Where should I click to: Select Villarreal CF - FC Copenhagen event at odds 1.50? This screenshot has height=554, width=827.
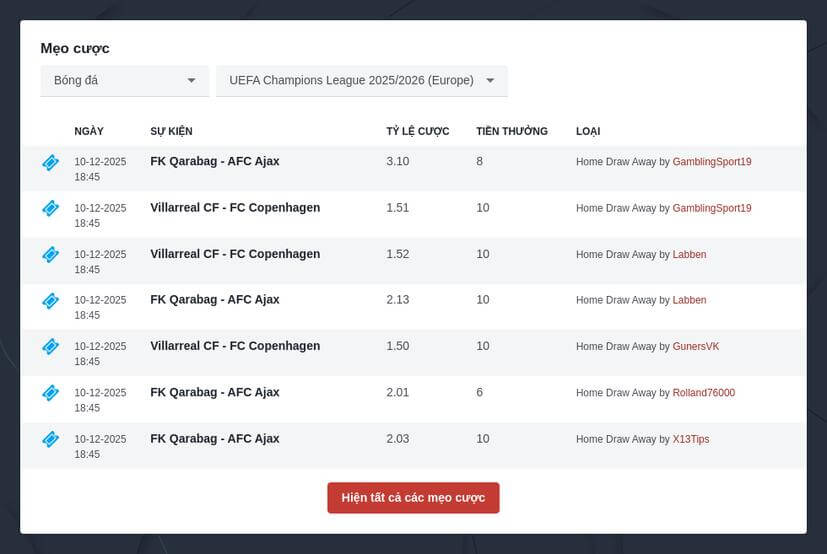(235, 346)
